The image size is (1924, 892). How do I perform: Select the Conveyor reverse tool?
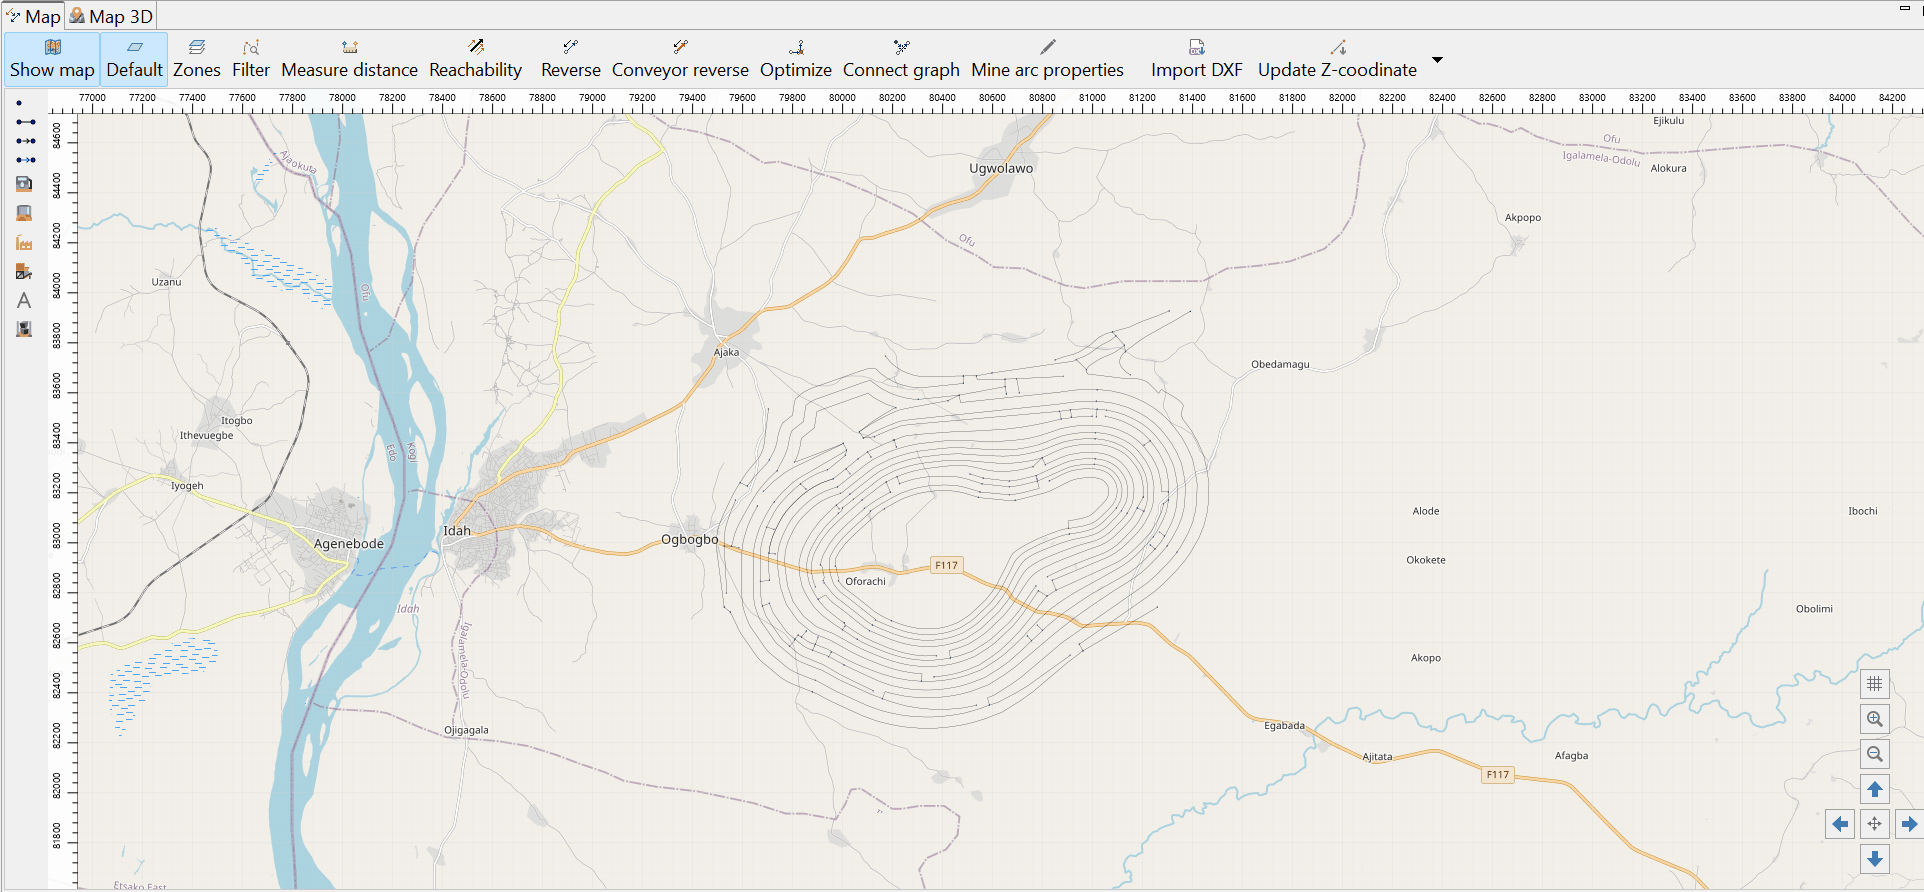680,59
